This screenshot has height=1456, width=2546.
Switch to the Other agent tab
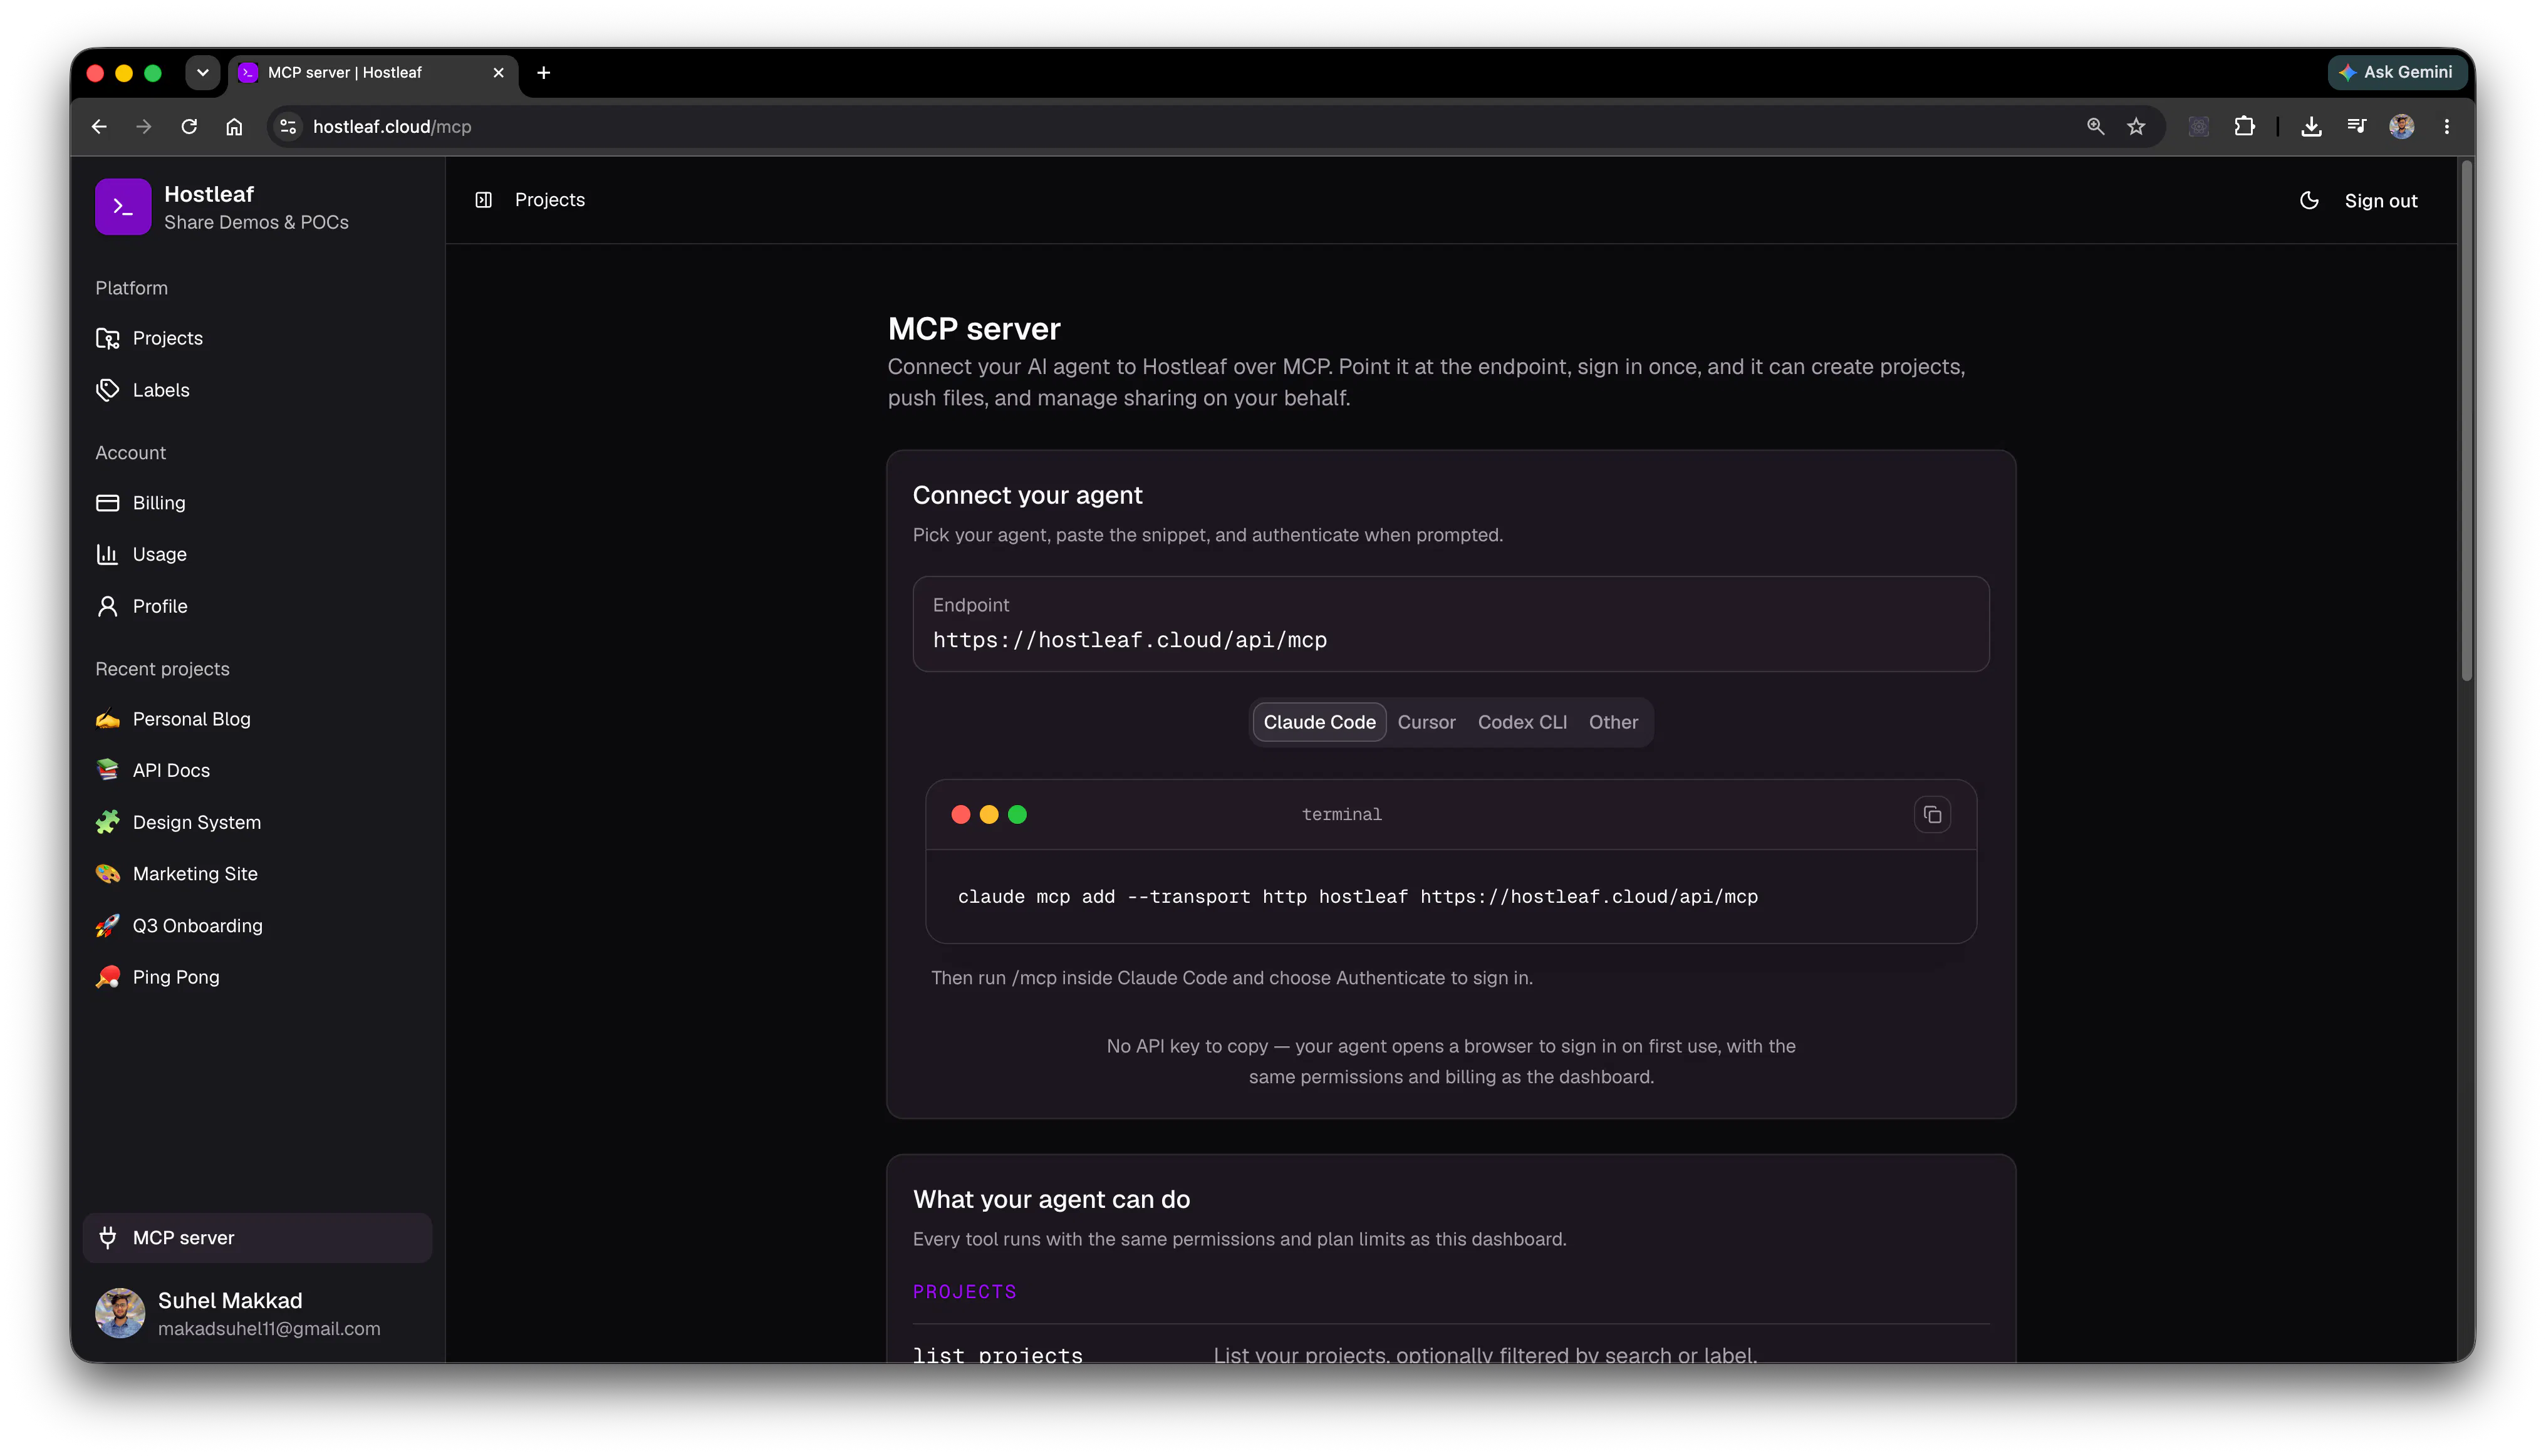point(1613,722)
